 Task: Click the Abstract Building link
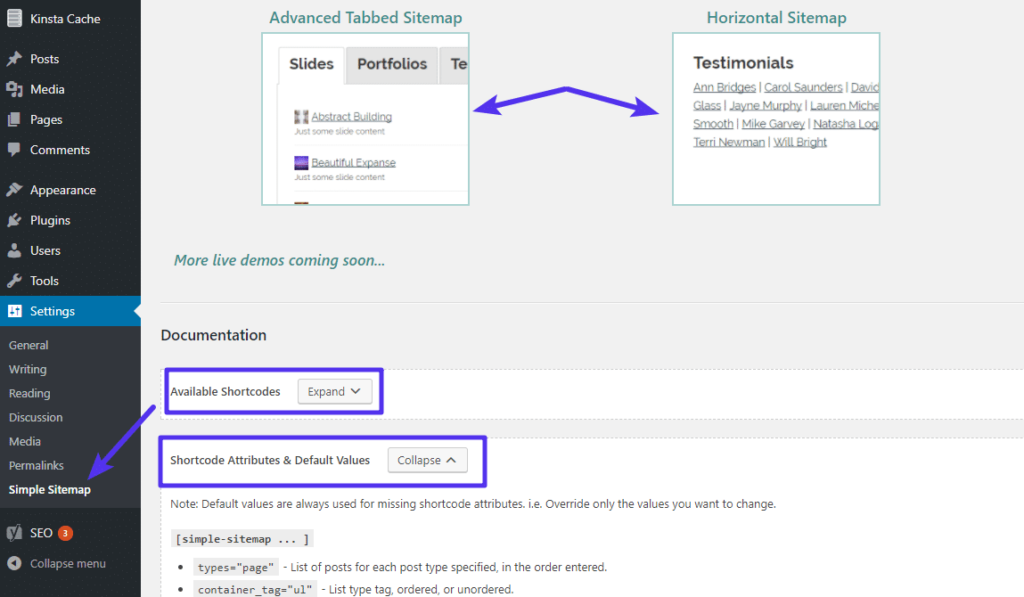click(351, 117)
